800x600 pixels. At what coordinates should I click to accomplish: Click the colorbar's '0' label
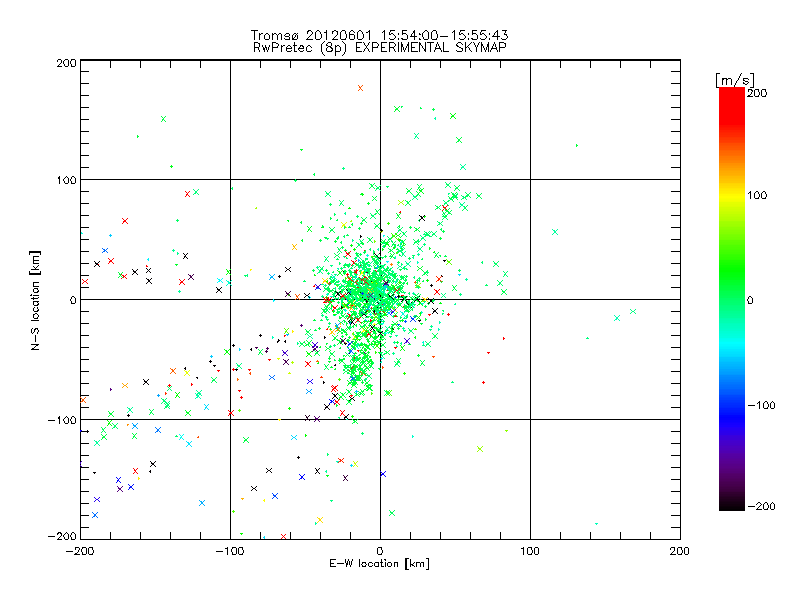click(x=750, y=300)
